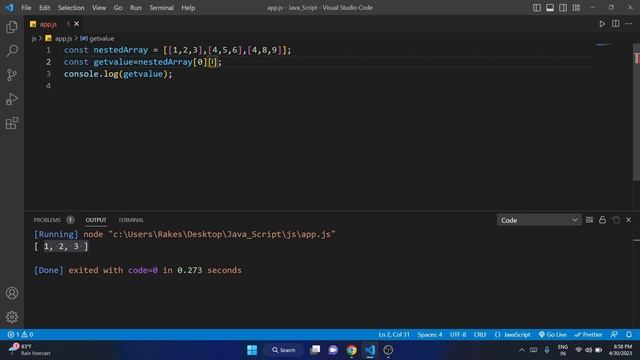Toggle the secondary sidebar layout icon
Image resolution: width=640 pixels, height=360 pixels.
point(563,8)
